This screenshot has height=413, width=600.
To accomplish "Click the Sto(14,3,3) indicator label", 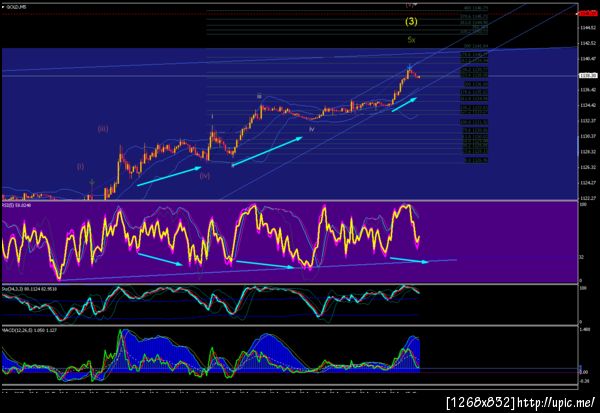I will [x=29, y=289].
